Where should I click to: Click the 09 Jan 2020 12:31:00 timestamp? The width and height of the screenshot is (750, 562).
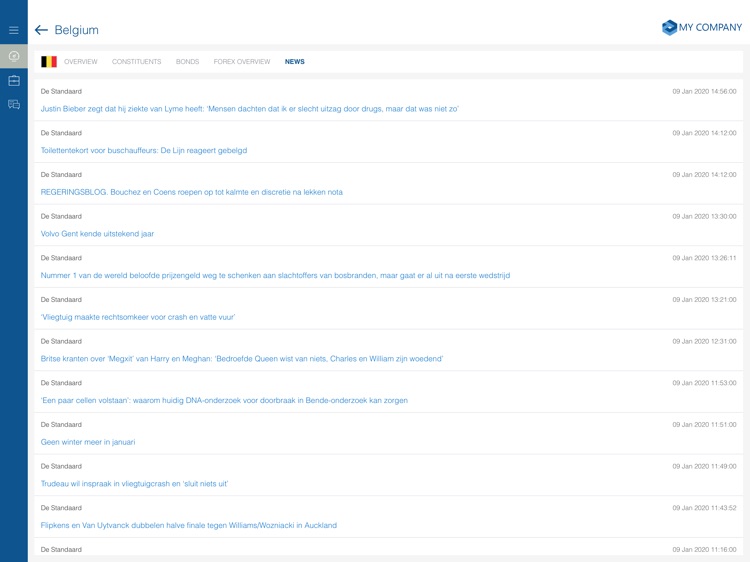coord(704,341)
